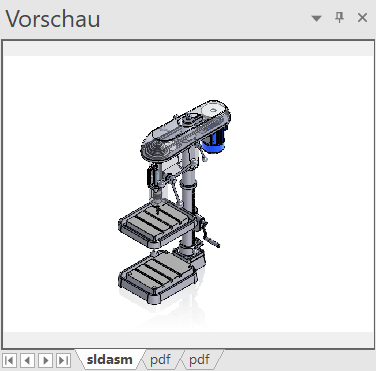Jump to the last preview tab
Viewport: 376px width, 371px height.
click(x=63, y=360)
